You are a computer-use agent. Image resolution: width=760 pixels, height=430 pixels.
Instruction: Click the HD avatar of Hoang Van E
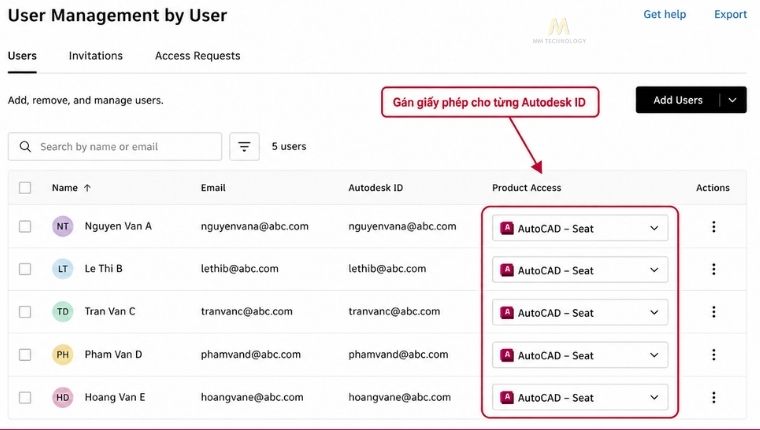(x=63, y=398)
